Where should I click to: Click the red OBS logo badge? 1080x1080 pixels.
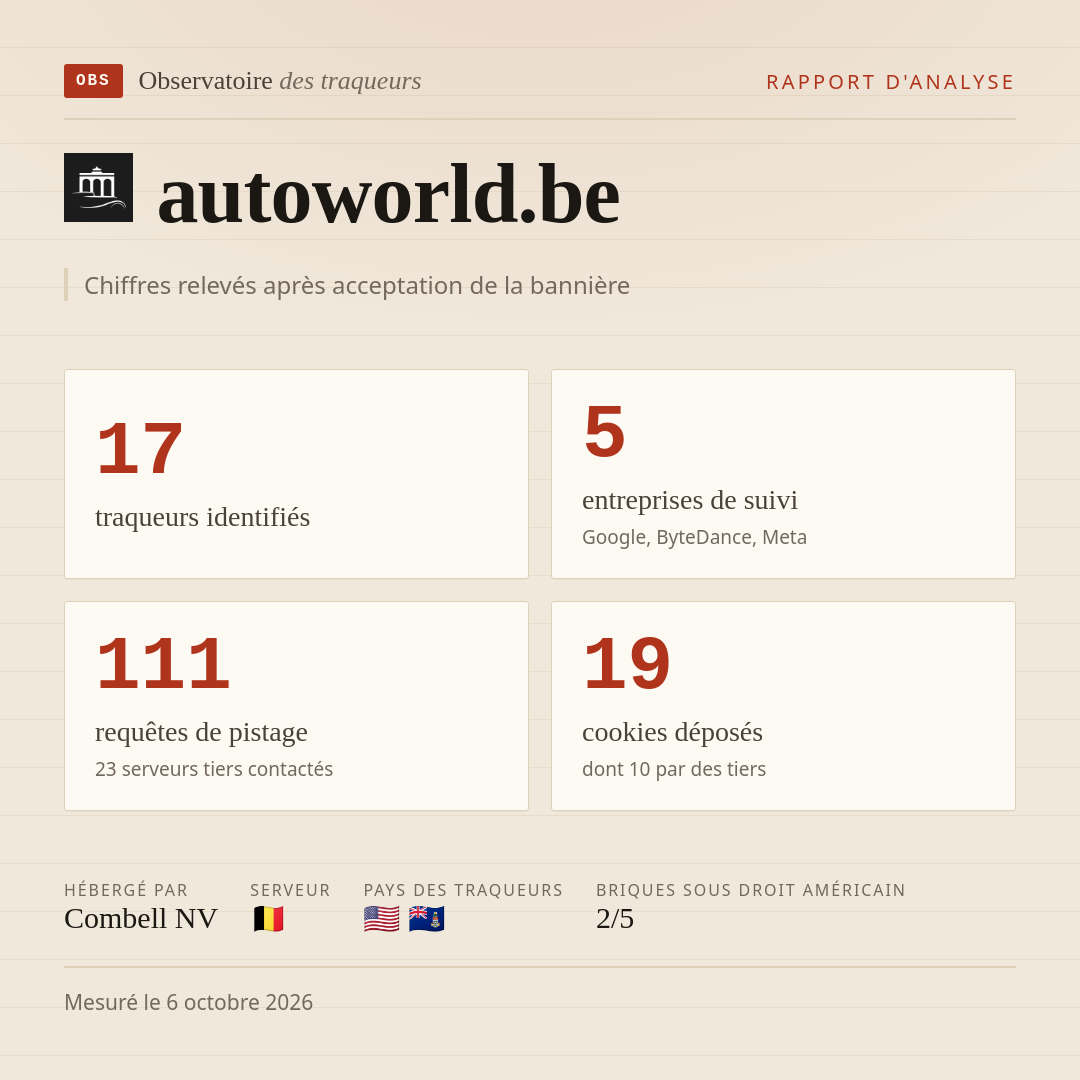(93, 81)
